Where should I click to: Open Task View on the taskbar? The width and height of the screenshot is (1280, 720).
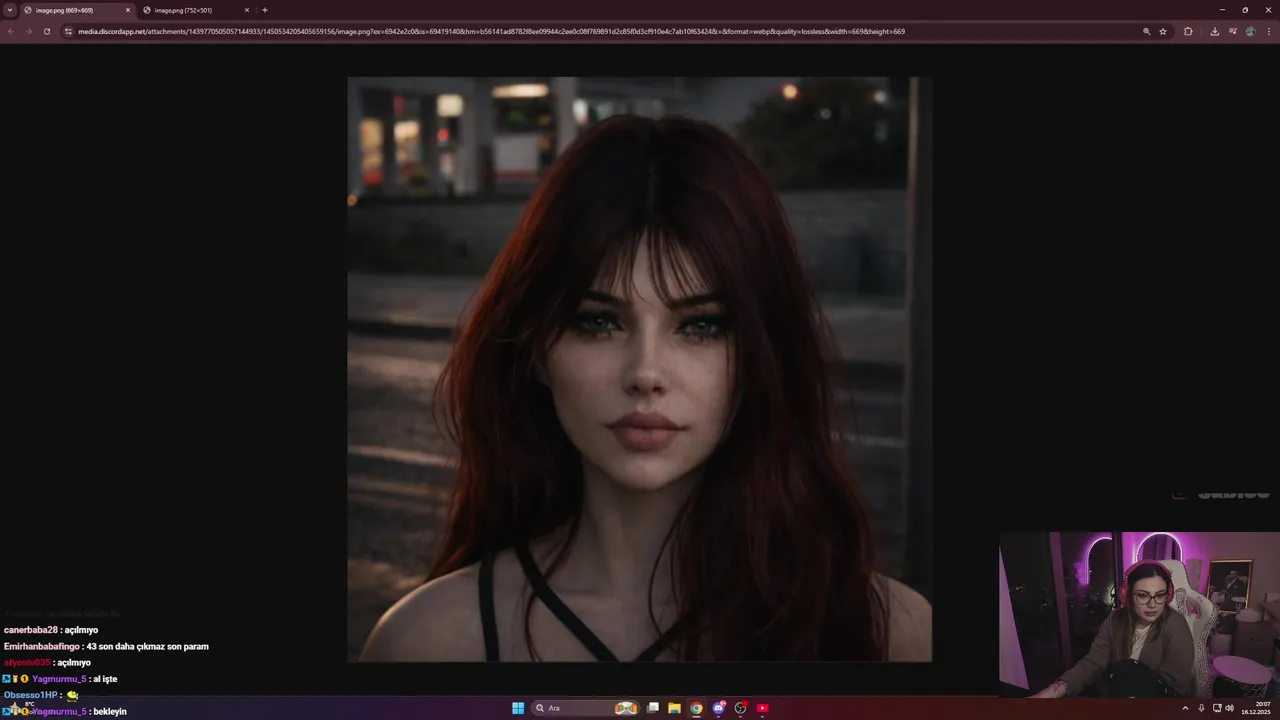[653, 708]
